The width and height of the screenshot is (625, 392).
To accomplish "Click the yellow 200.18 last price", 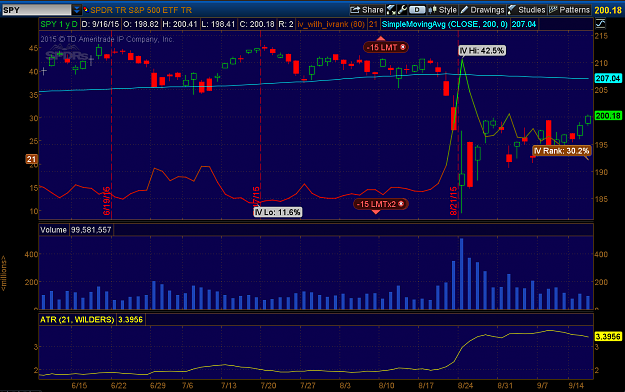I will tap(608, 10).
